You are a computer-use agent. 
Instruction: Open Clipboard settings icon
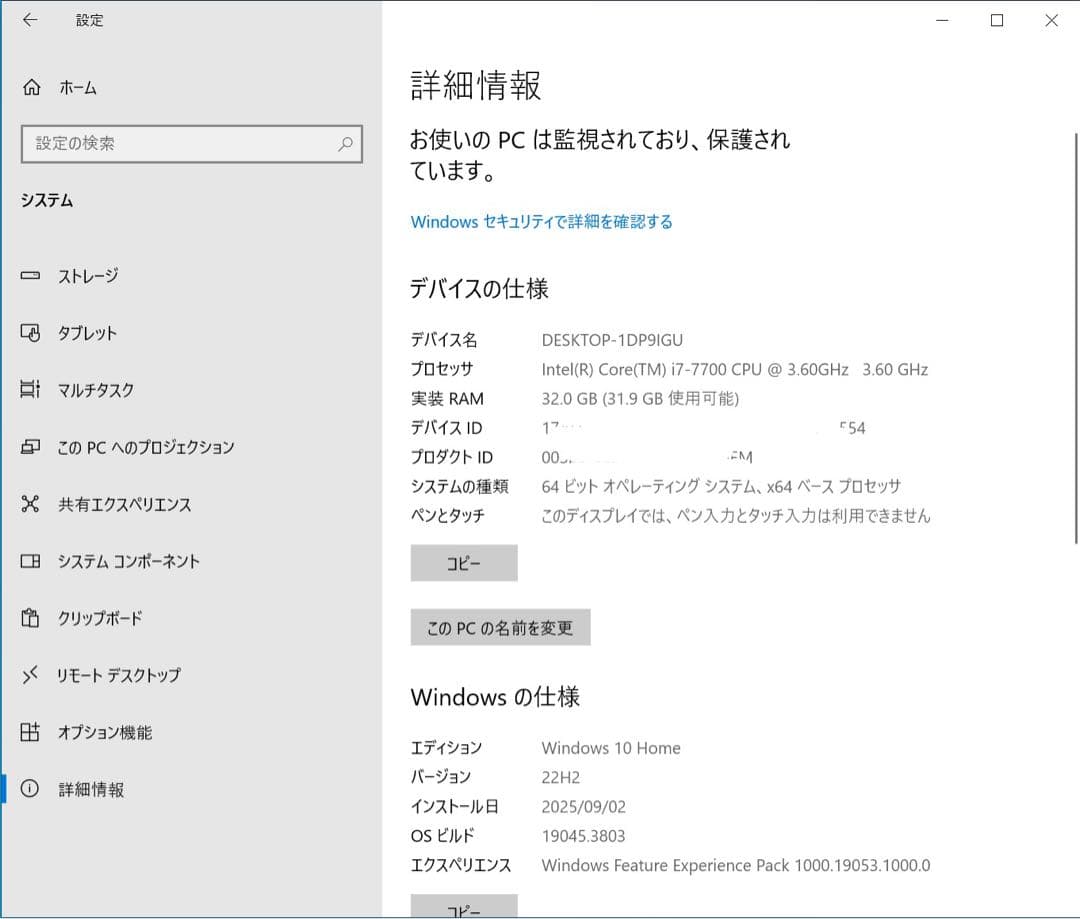tap(31, 618)
